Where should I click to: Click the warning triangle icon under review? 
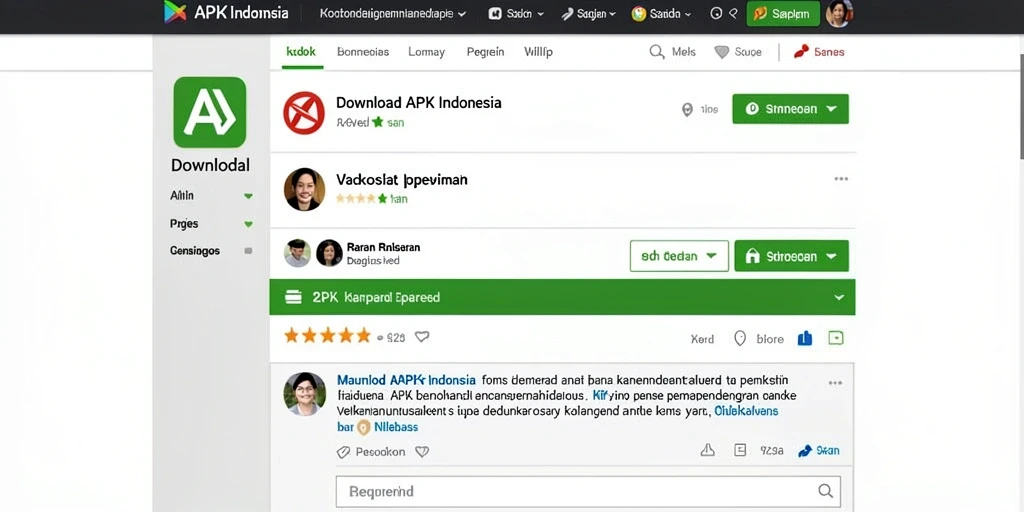pyautogui.click(x=707, y=450)
